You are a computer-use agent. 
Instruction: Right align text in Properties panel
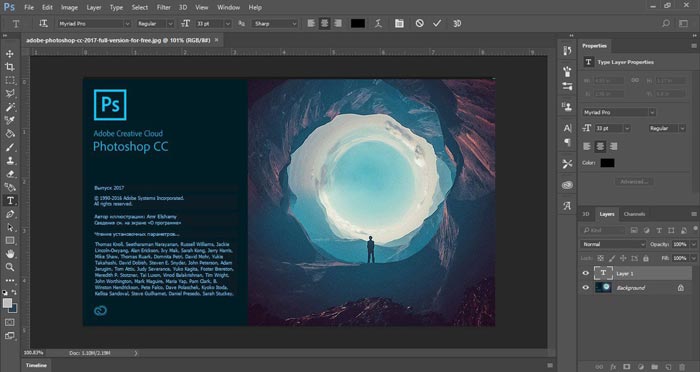pos(614,146)
